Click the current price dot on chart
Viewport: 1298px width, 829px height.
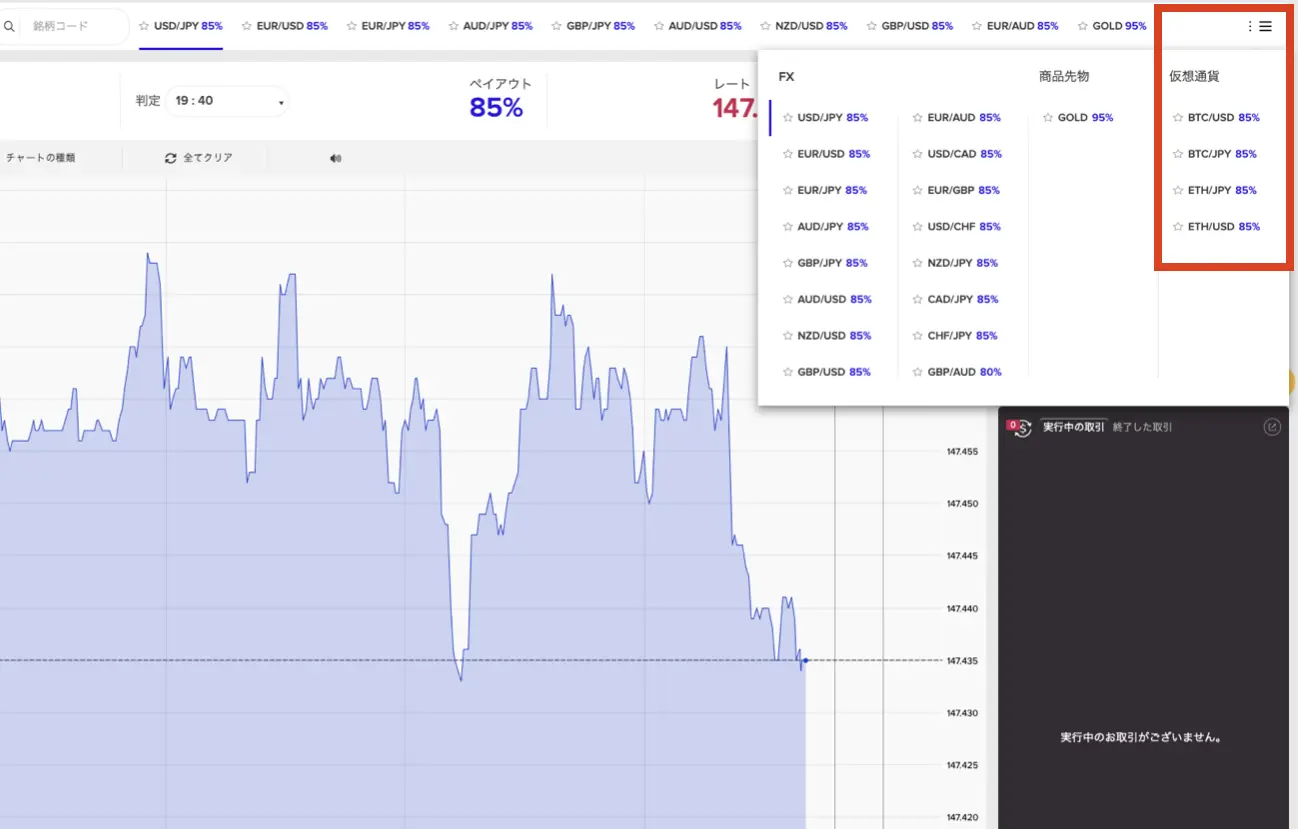(805, 660)
